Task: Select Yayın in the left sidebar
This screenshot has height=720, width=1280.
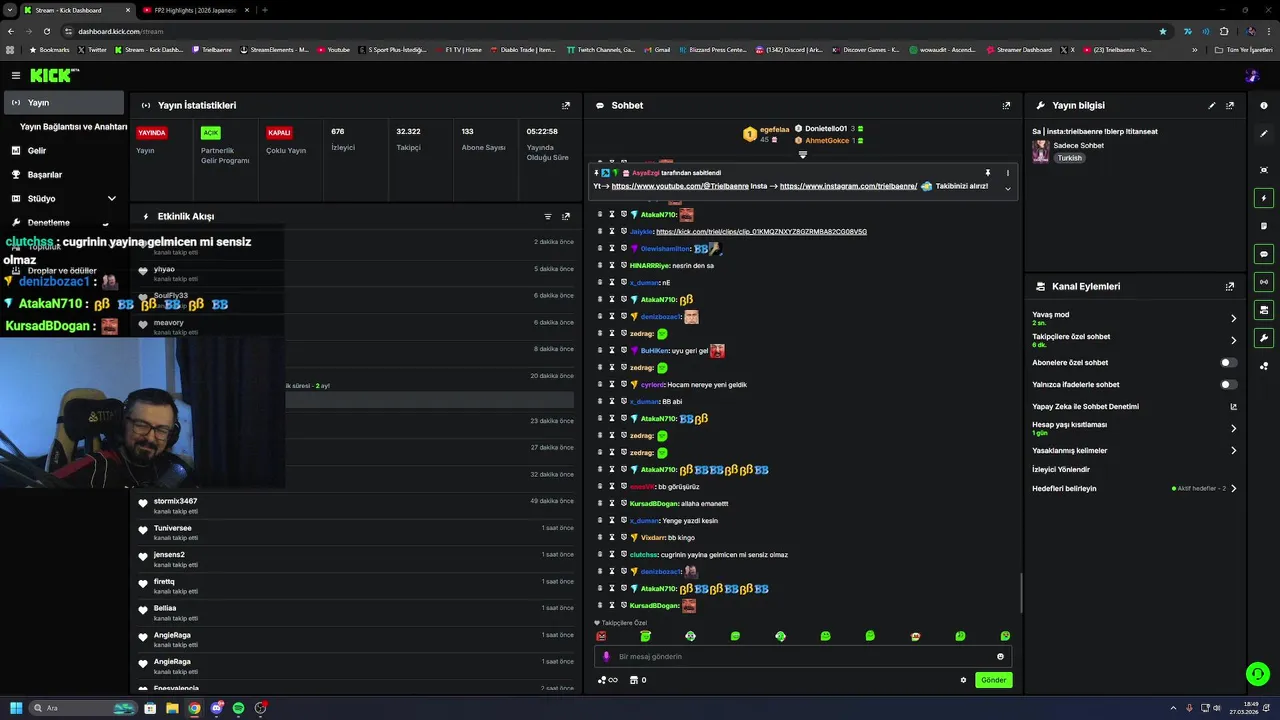Action: 62,103
